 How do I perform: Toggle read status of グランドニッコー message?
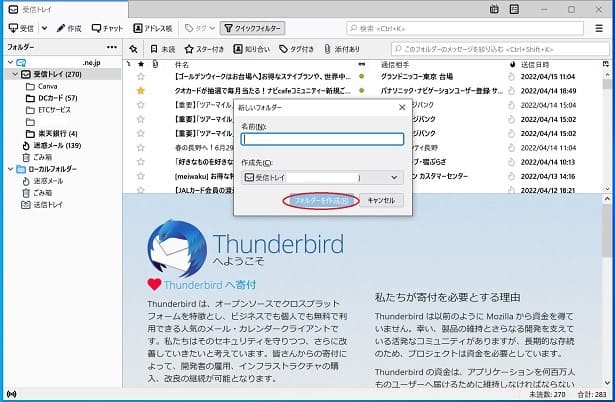coord(362,76)
